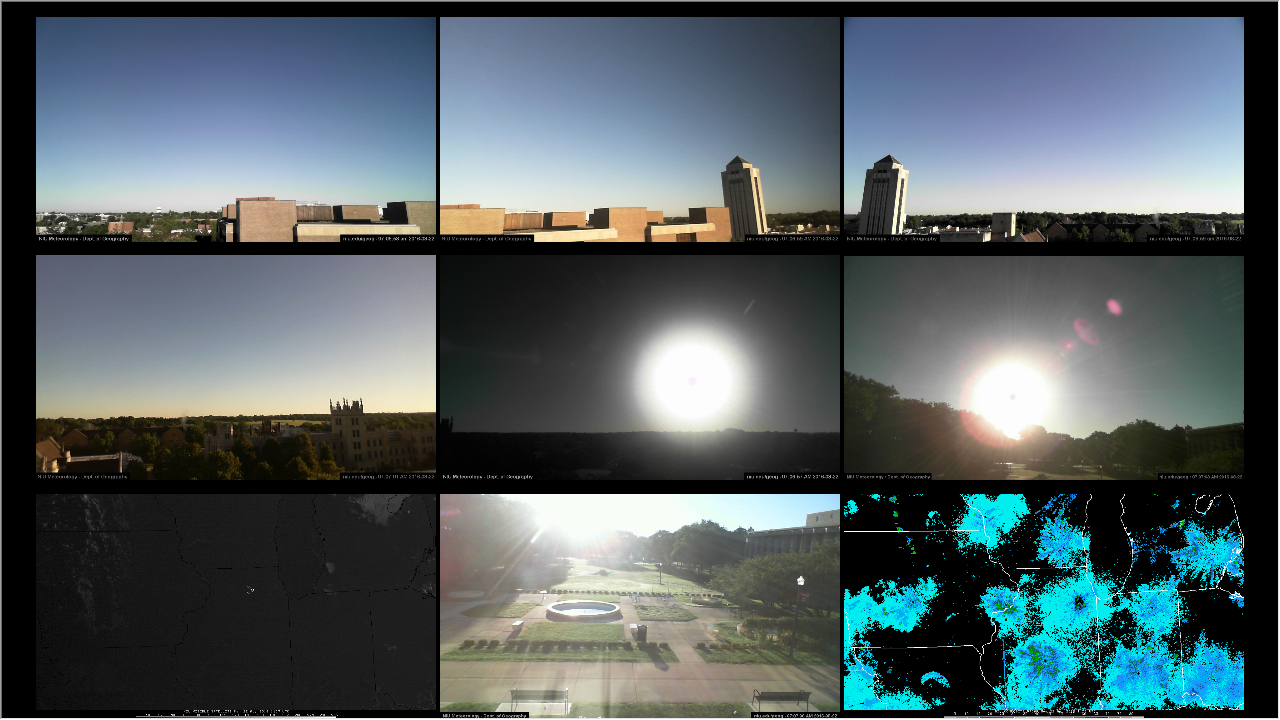Open the webcam with tower on left side
Viewport: 1280px width, 720px height.
1044,129
